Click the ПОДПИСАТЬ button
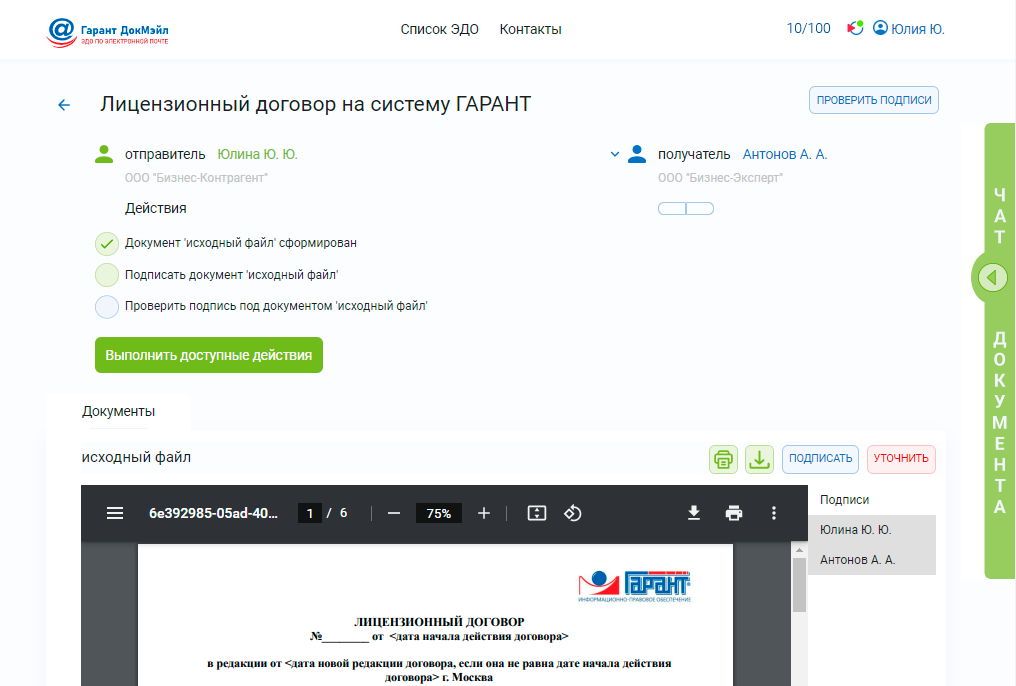This screenshot has width=1016, height=686. [820, 459]
